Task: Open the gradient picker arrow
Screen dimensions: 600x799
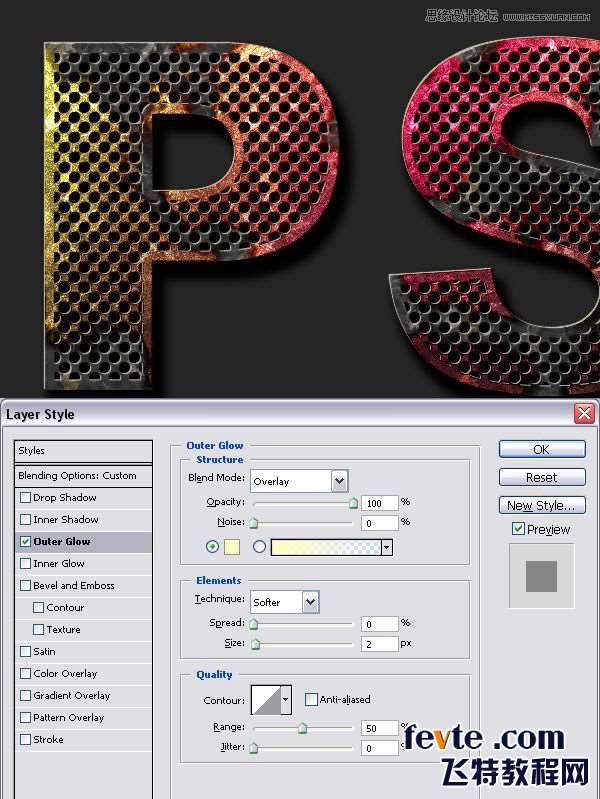Action: [387, 548]
